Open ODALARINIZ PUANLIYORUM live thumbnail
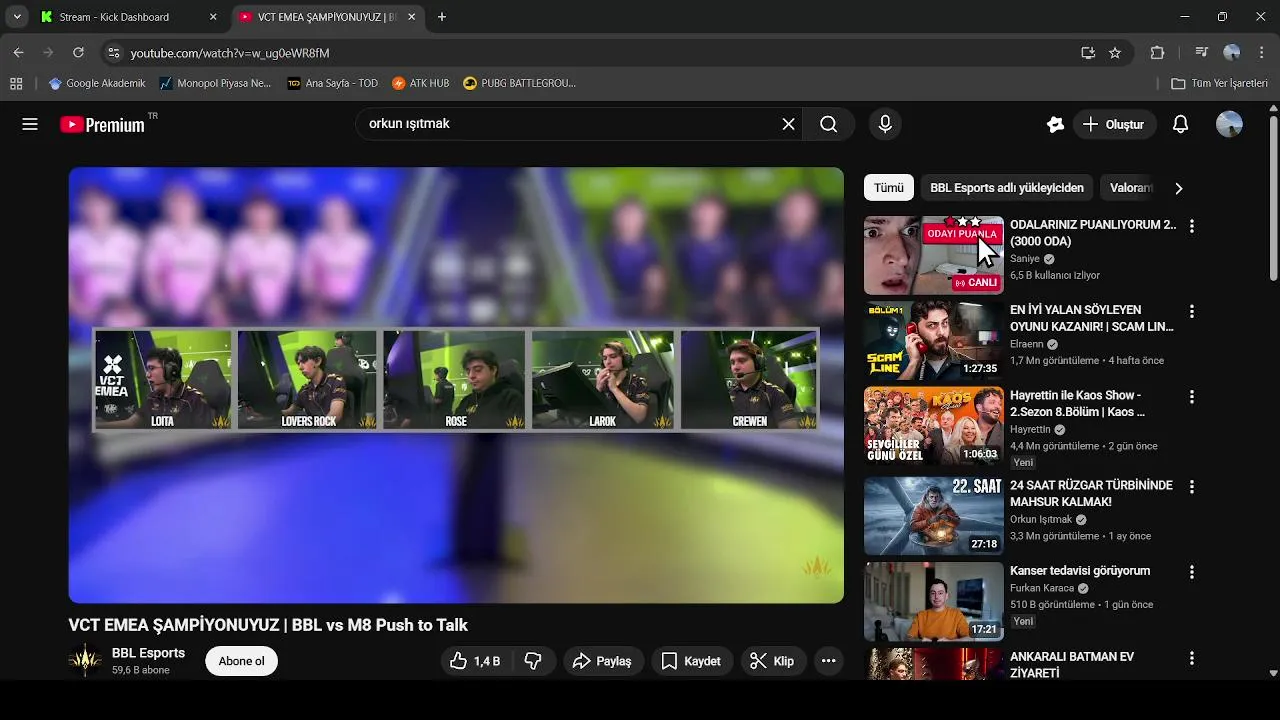The width and height of the screenshot is (1280, 720). click(x=933, y=255)
